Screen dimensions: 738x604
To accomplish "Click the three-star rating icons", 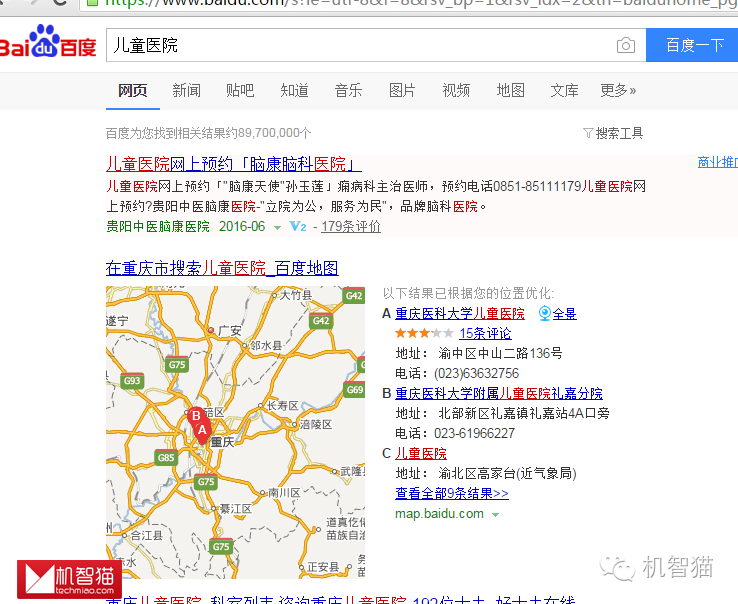I will click(x=424, y=333).
